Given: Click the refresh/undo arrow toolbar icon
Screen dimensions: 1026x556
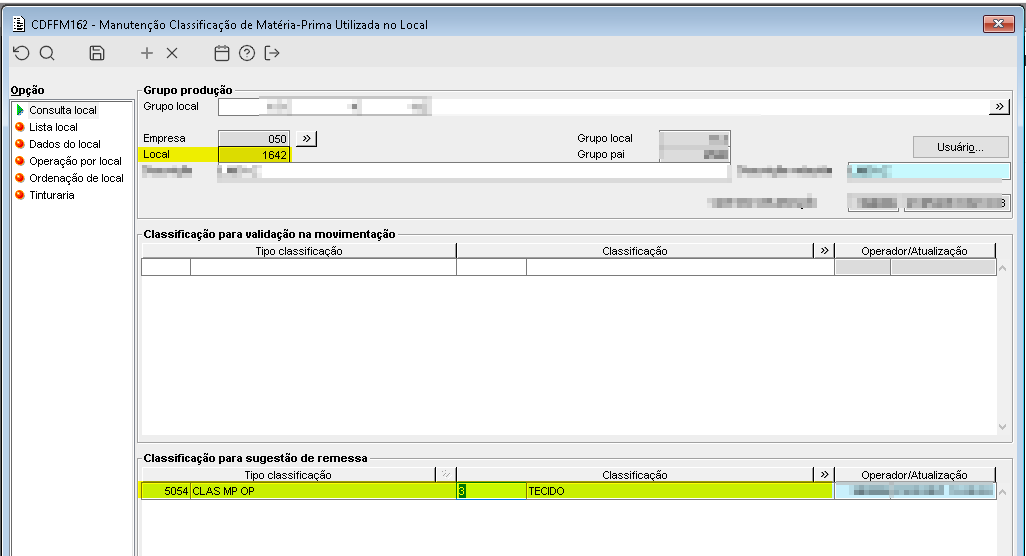Looking at the screenshot, I should [x=22, y=53].
